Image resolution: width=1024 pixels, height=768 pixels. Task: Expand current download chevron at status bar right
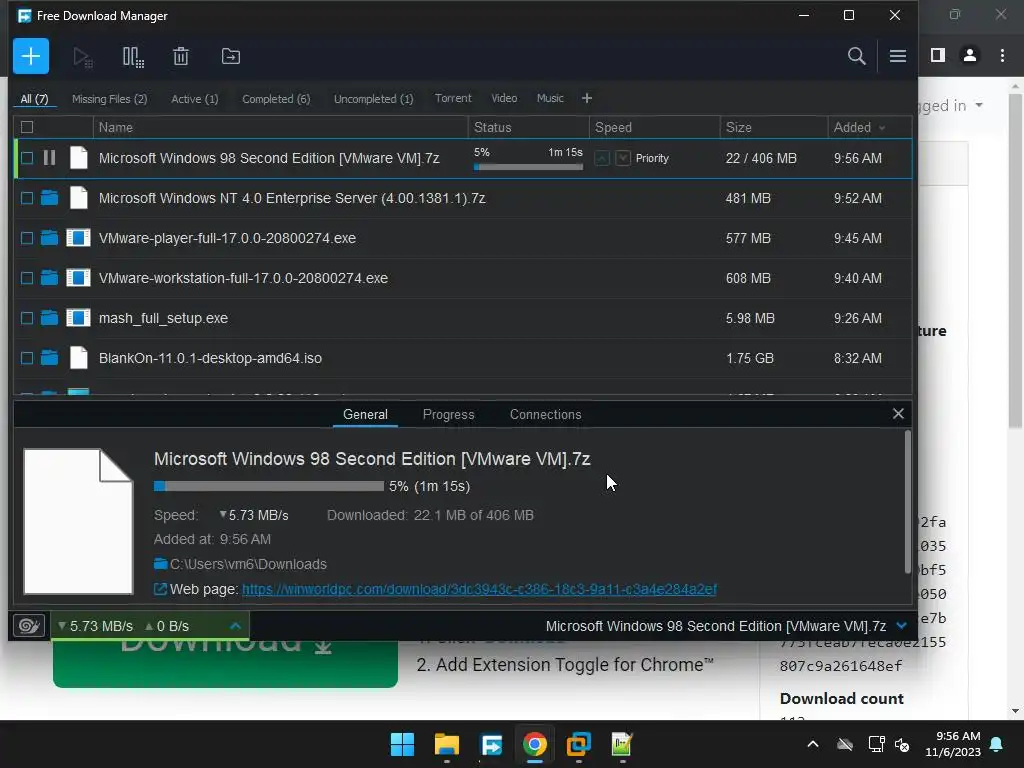click(902, 626)
